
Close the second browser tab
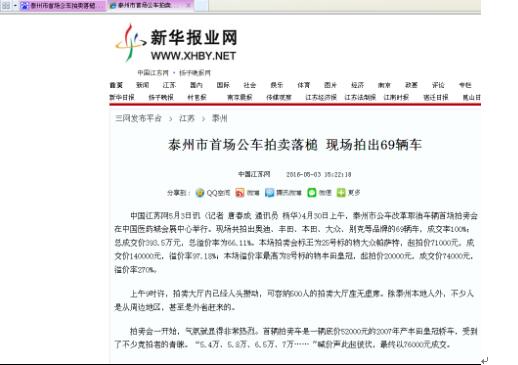[188, 5]
